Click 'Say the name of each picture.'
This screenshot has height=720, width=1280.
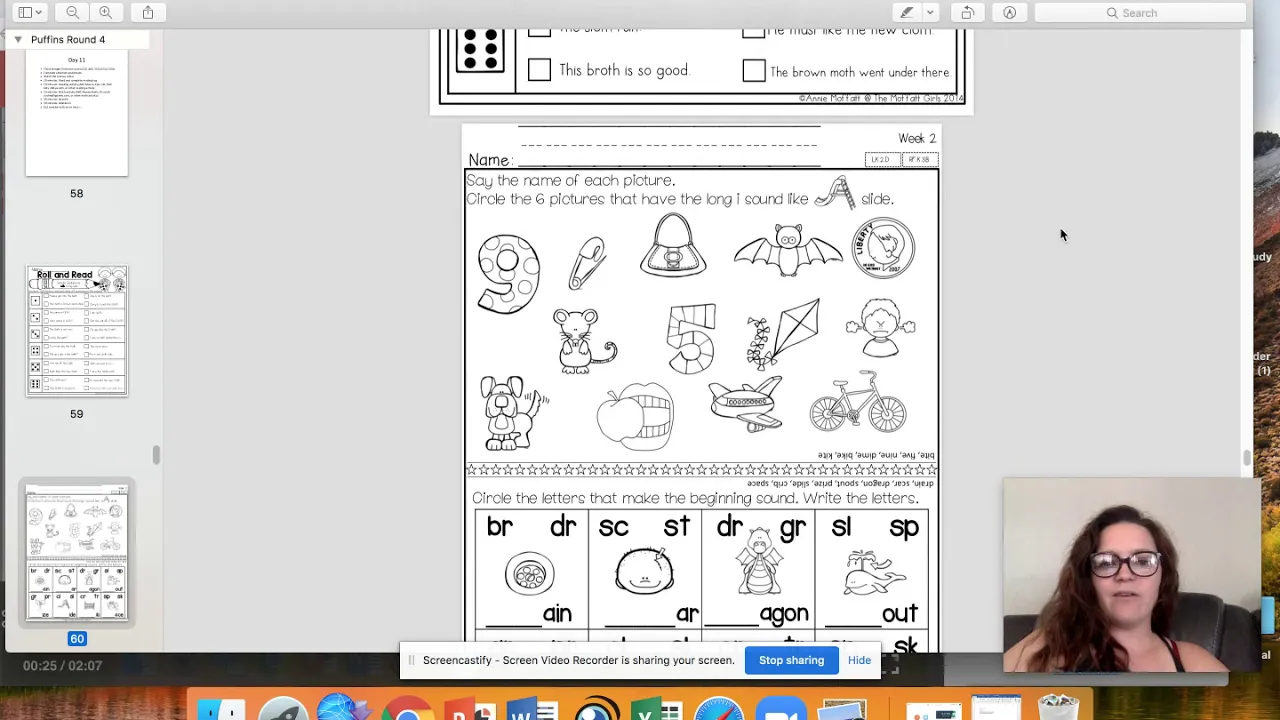click(x=571, y=180)
